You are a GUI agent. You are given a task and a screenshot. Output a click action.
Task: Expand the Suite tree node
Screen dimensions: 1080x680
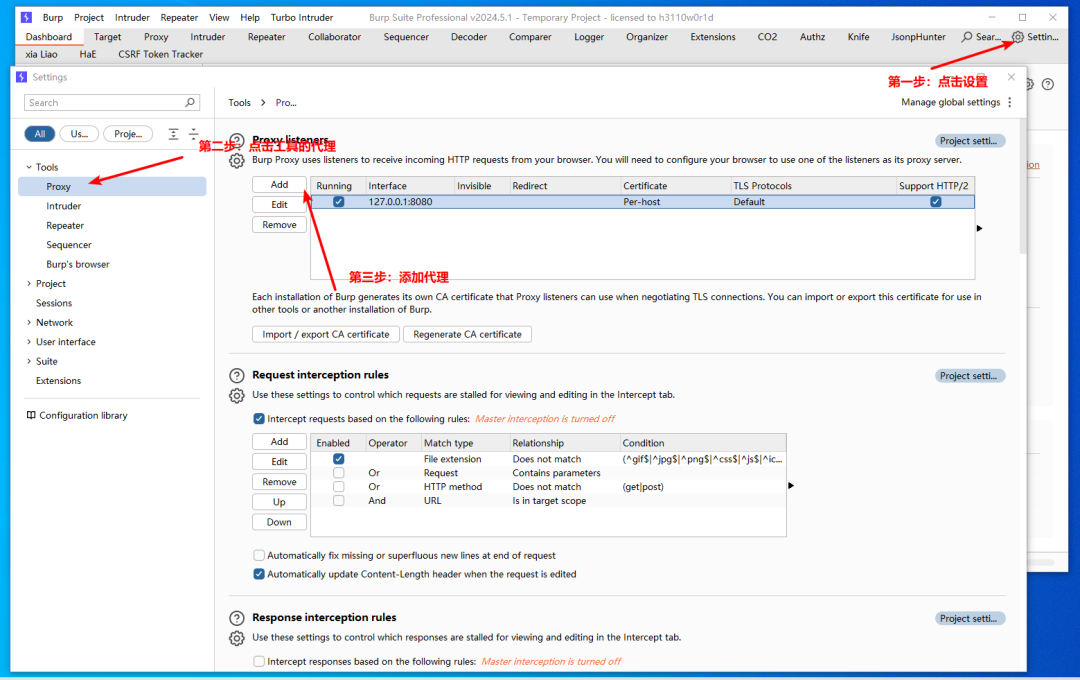pos(29,360)
